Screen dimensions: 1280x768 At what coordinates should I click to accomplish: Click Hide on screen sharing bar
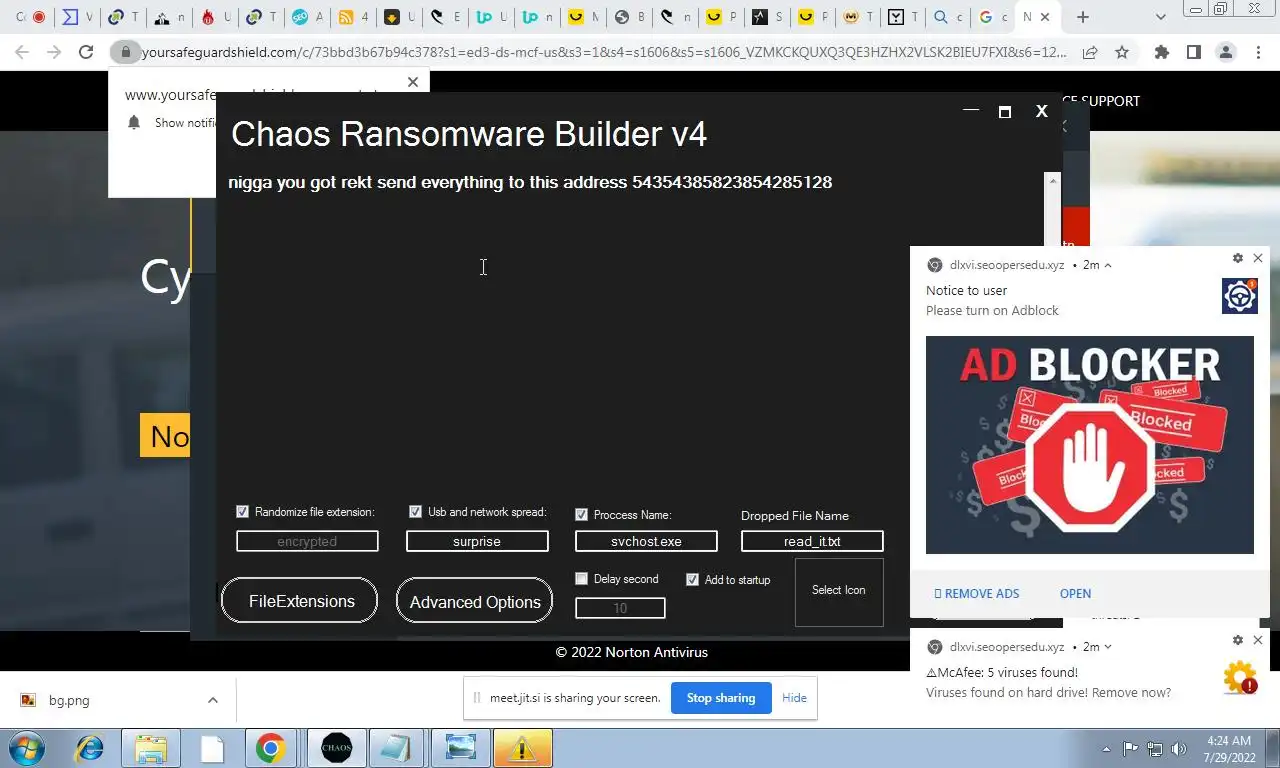[x=794, y=698]
